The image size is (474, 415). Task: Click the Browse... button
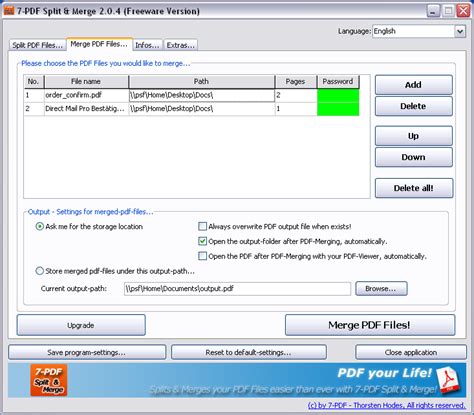(x=381, y=289)
